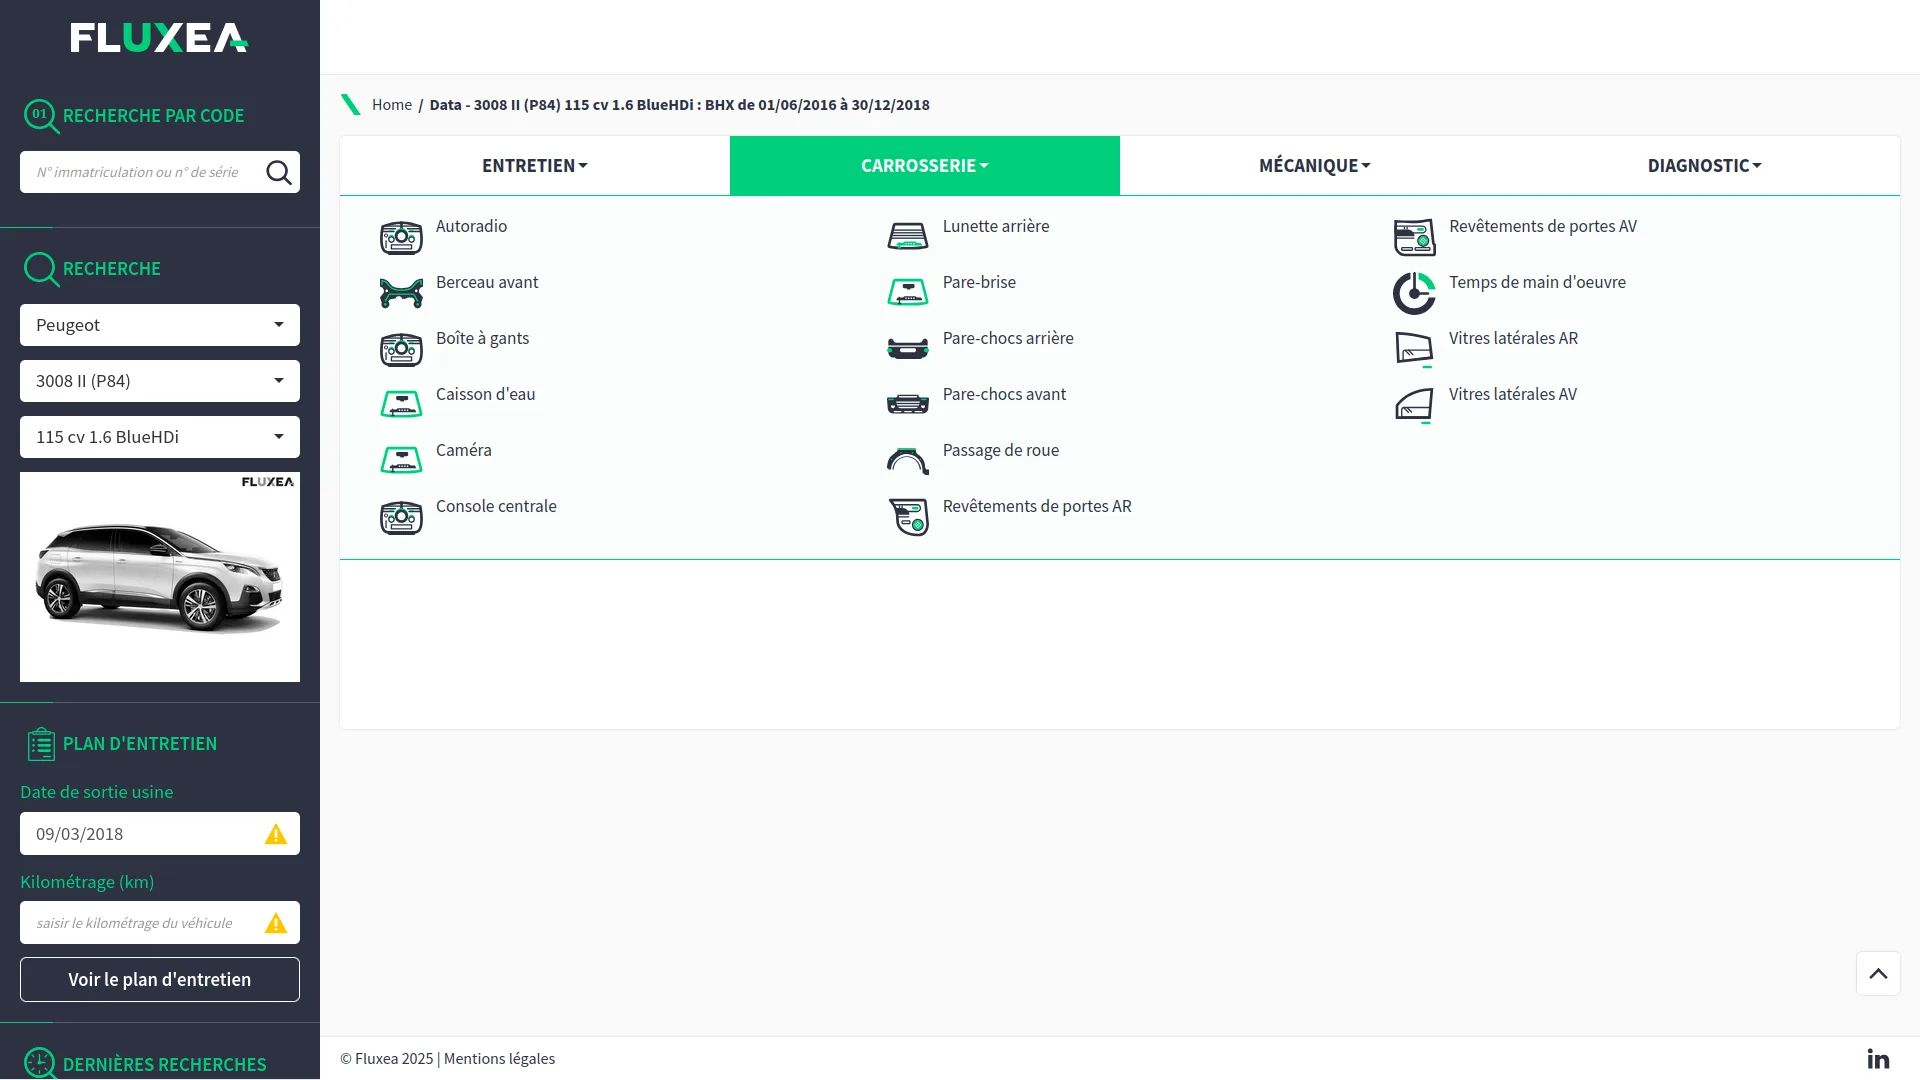This screenshot has height=1080, width=1920.
Task: Click the FLUXEA logo
Action: [x=159, y=38]
